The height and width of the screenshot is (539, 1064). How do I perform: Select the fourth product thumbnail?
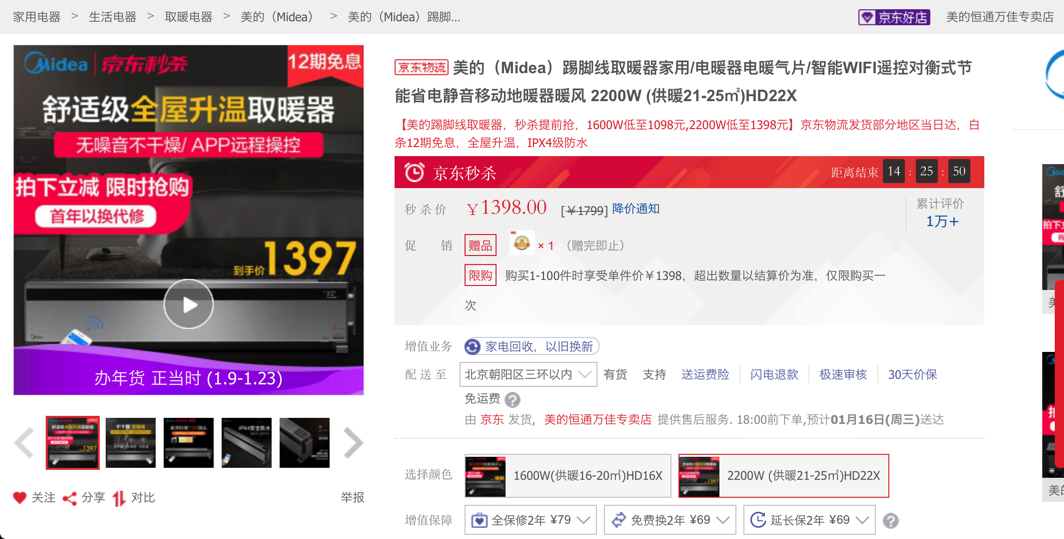pos(246,443)
